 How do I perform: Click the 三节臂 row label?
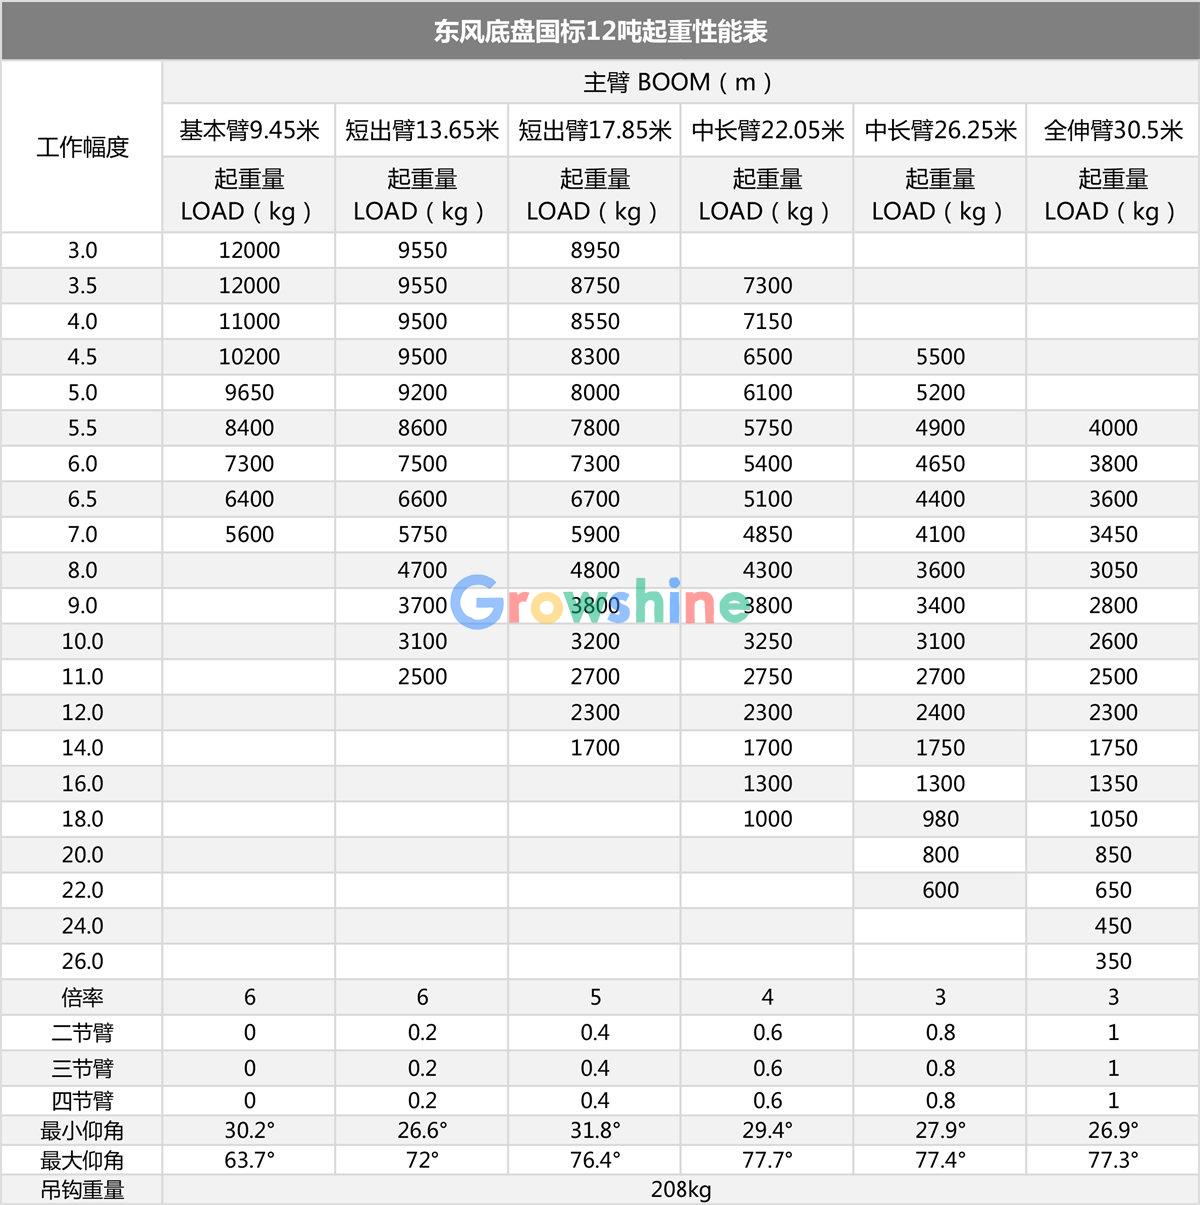(82, 1069)
